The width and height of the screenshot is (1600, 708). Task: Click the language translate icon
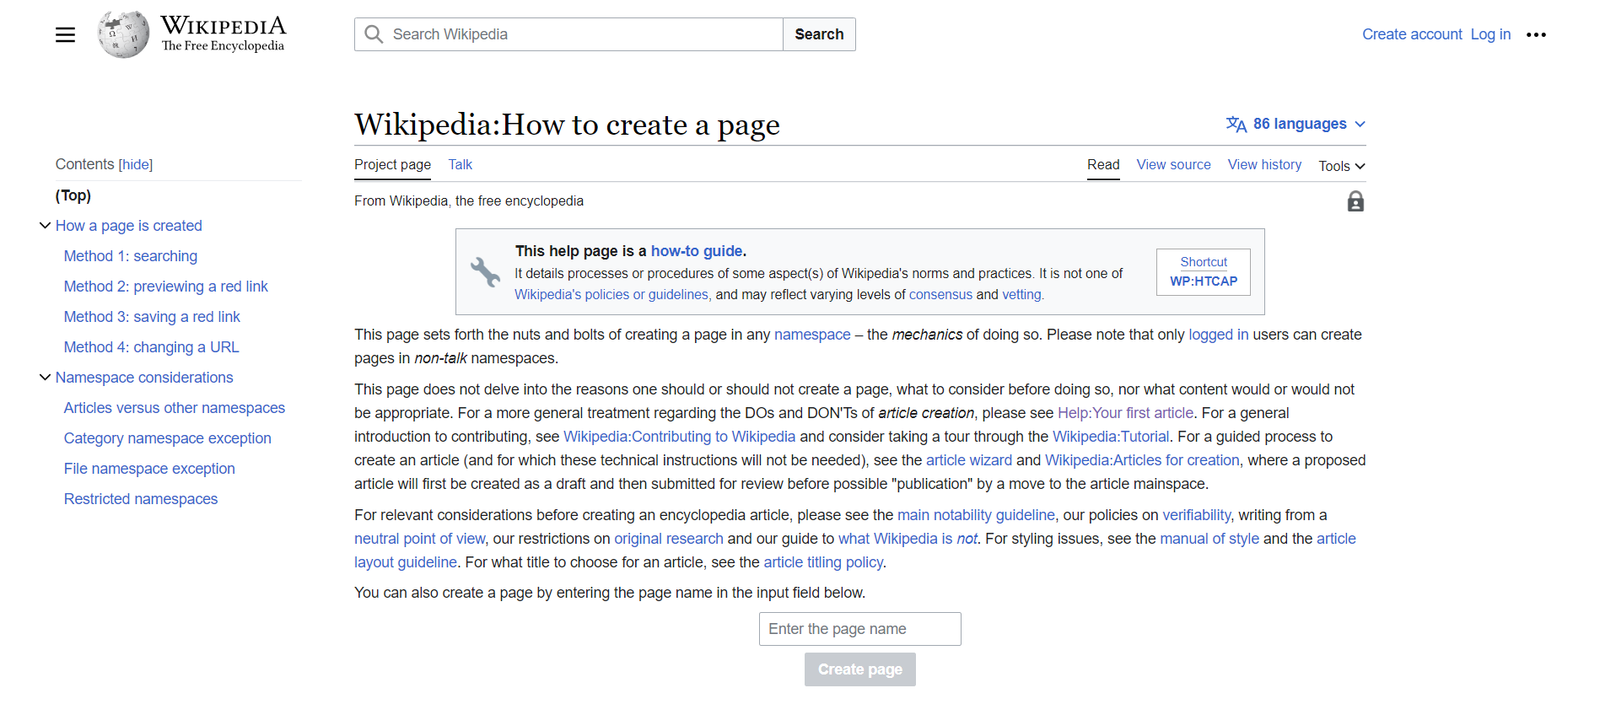[1236, 124]
